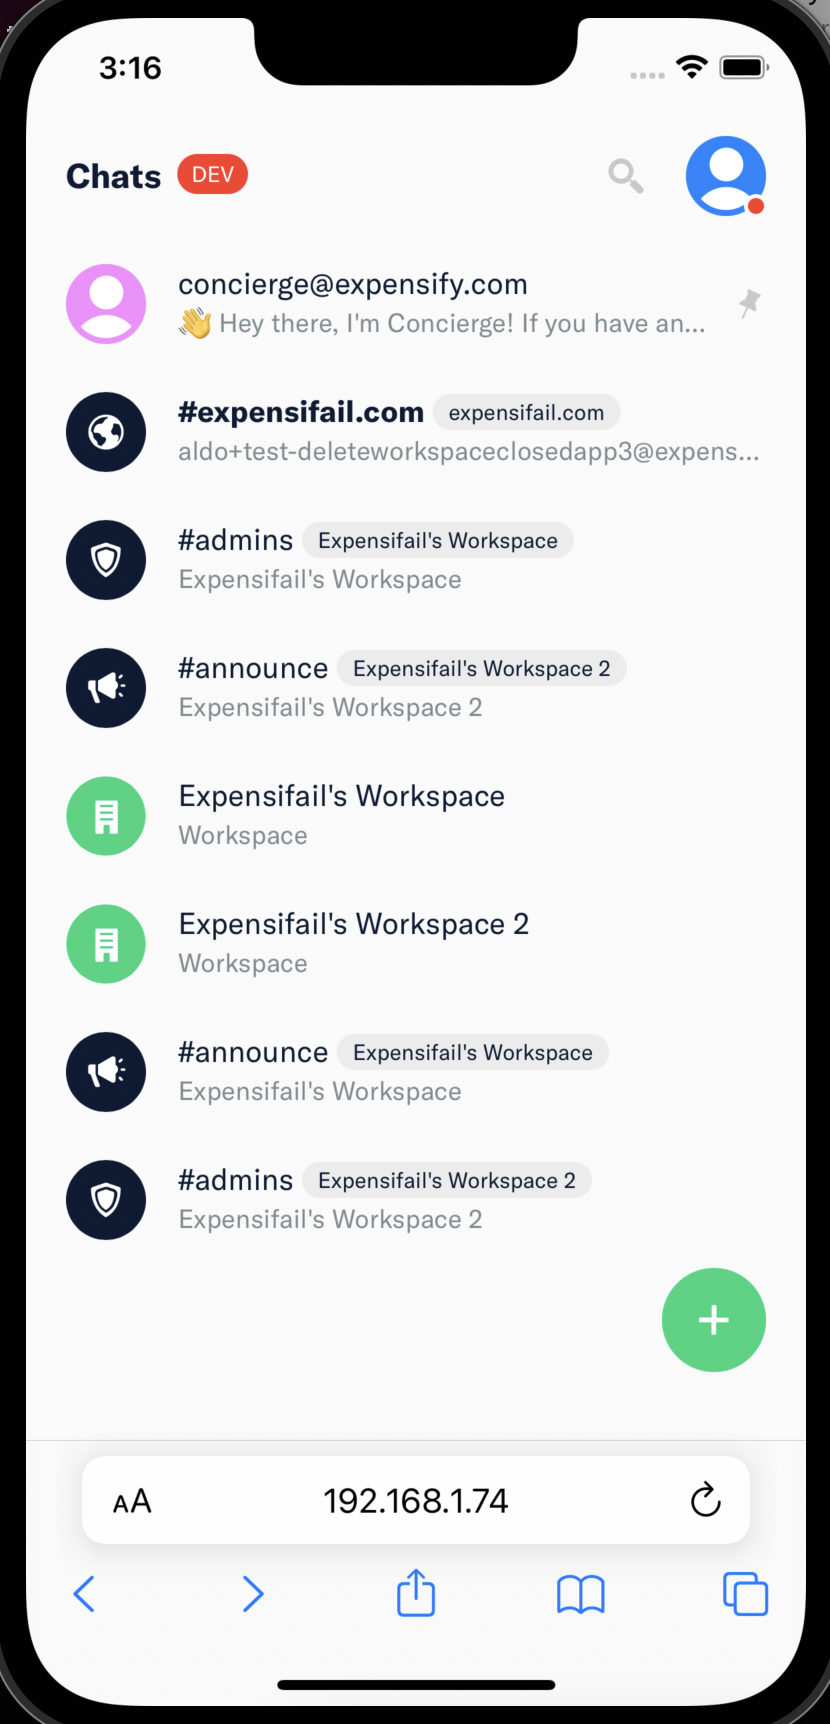
Task: Tap the Wi-Fi status icon
Action: [691, 67]
